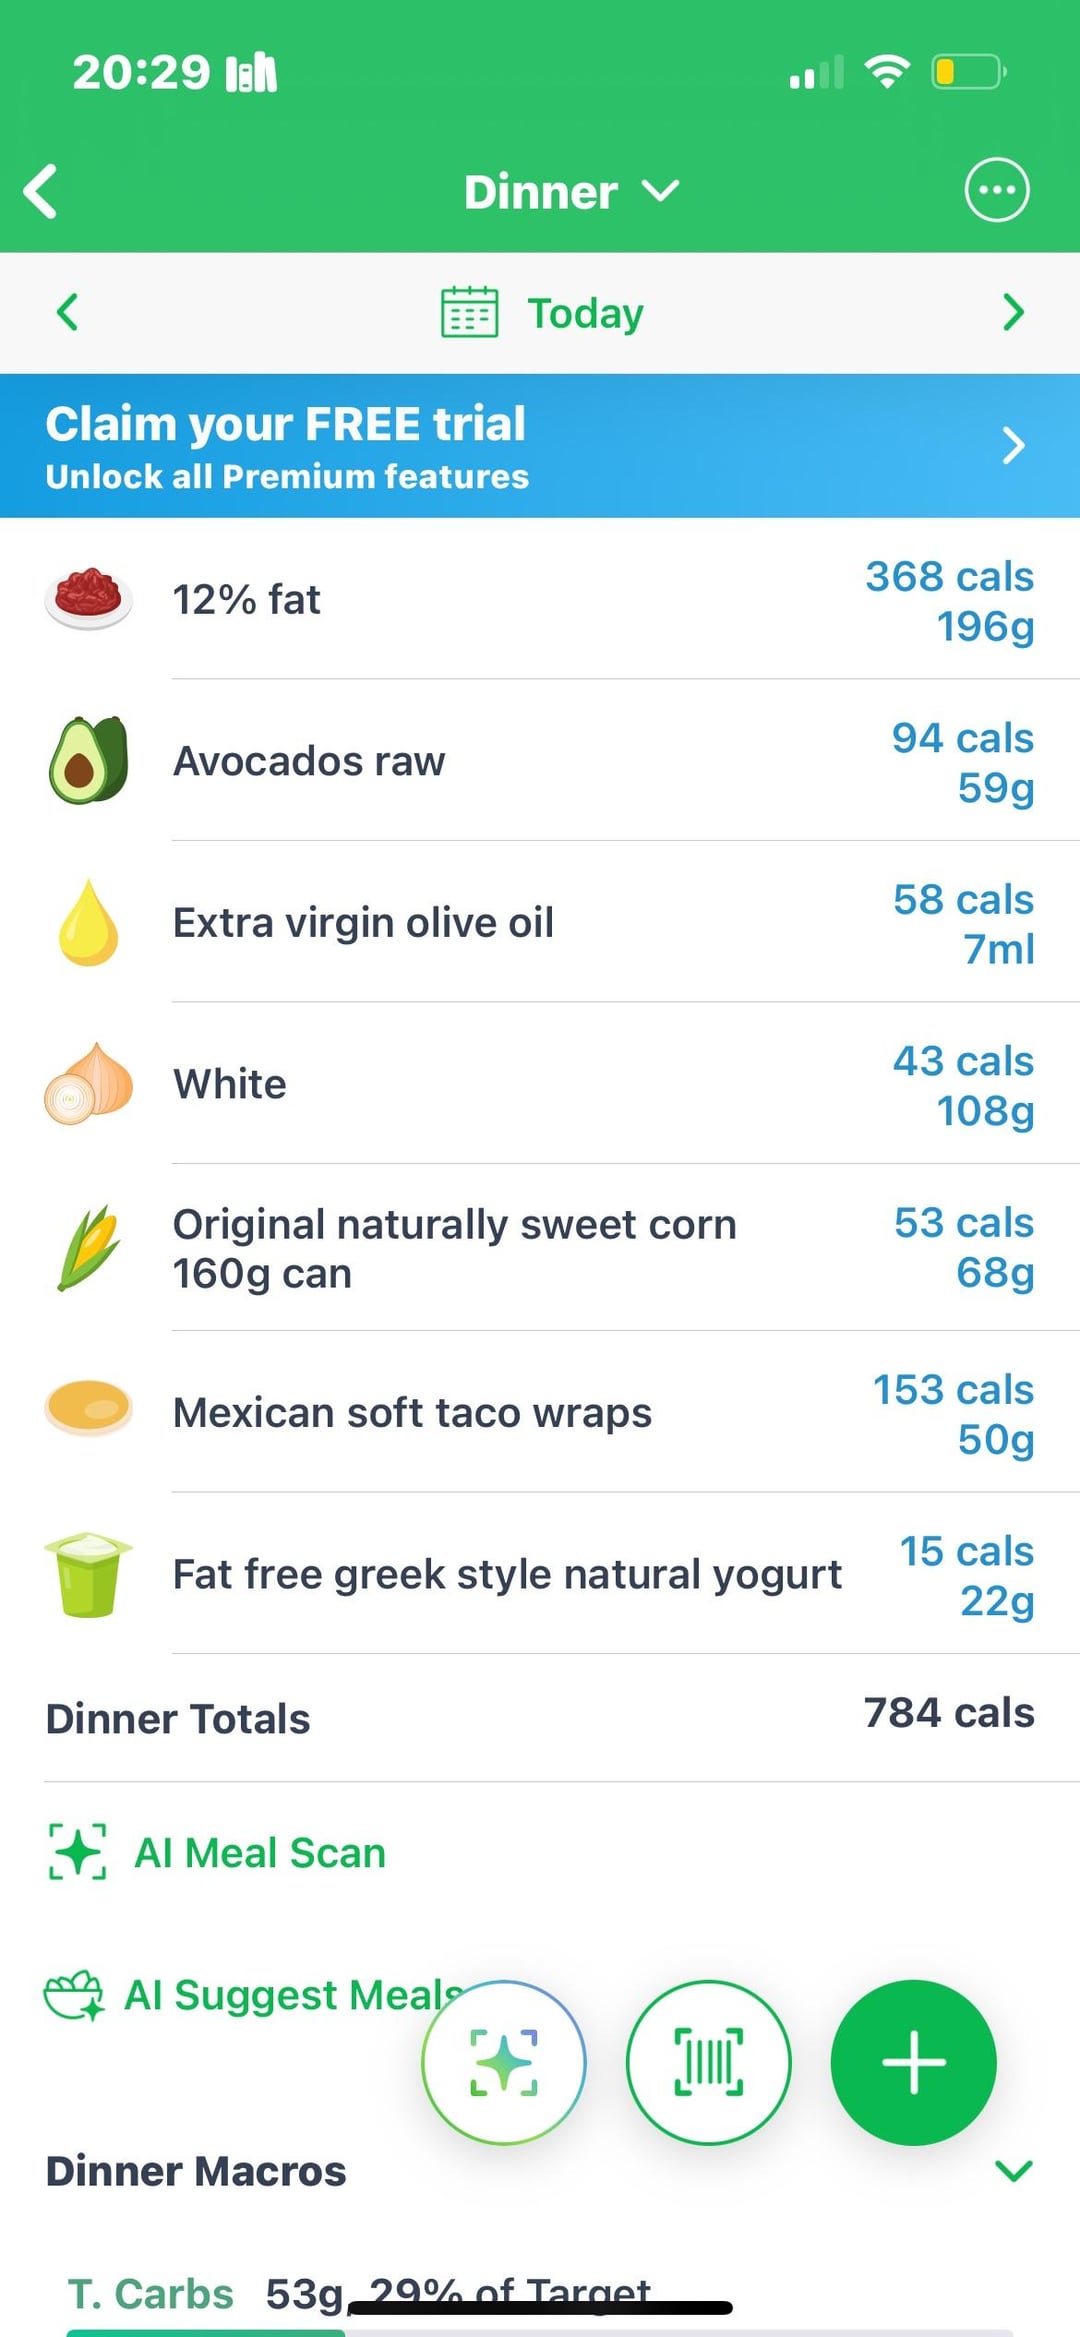Viewport: 1080px width, 2337px height.
Task: Open the calendar date picker icon
Action: (469, 313)
